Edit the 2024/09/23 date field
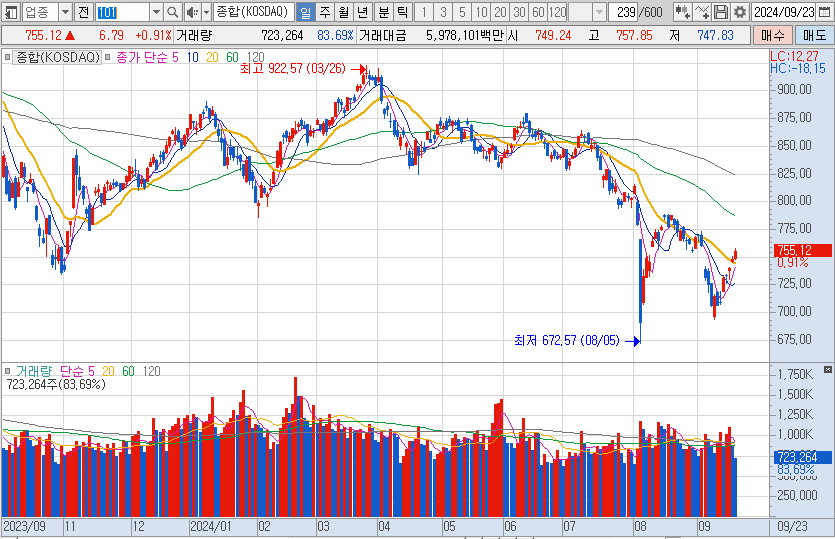The height and width of the screenshot is (539, 835). point(784,12)
